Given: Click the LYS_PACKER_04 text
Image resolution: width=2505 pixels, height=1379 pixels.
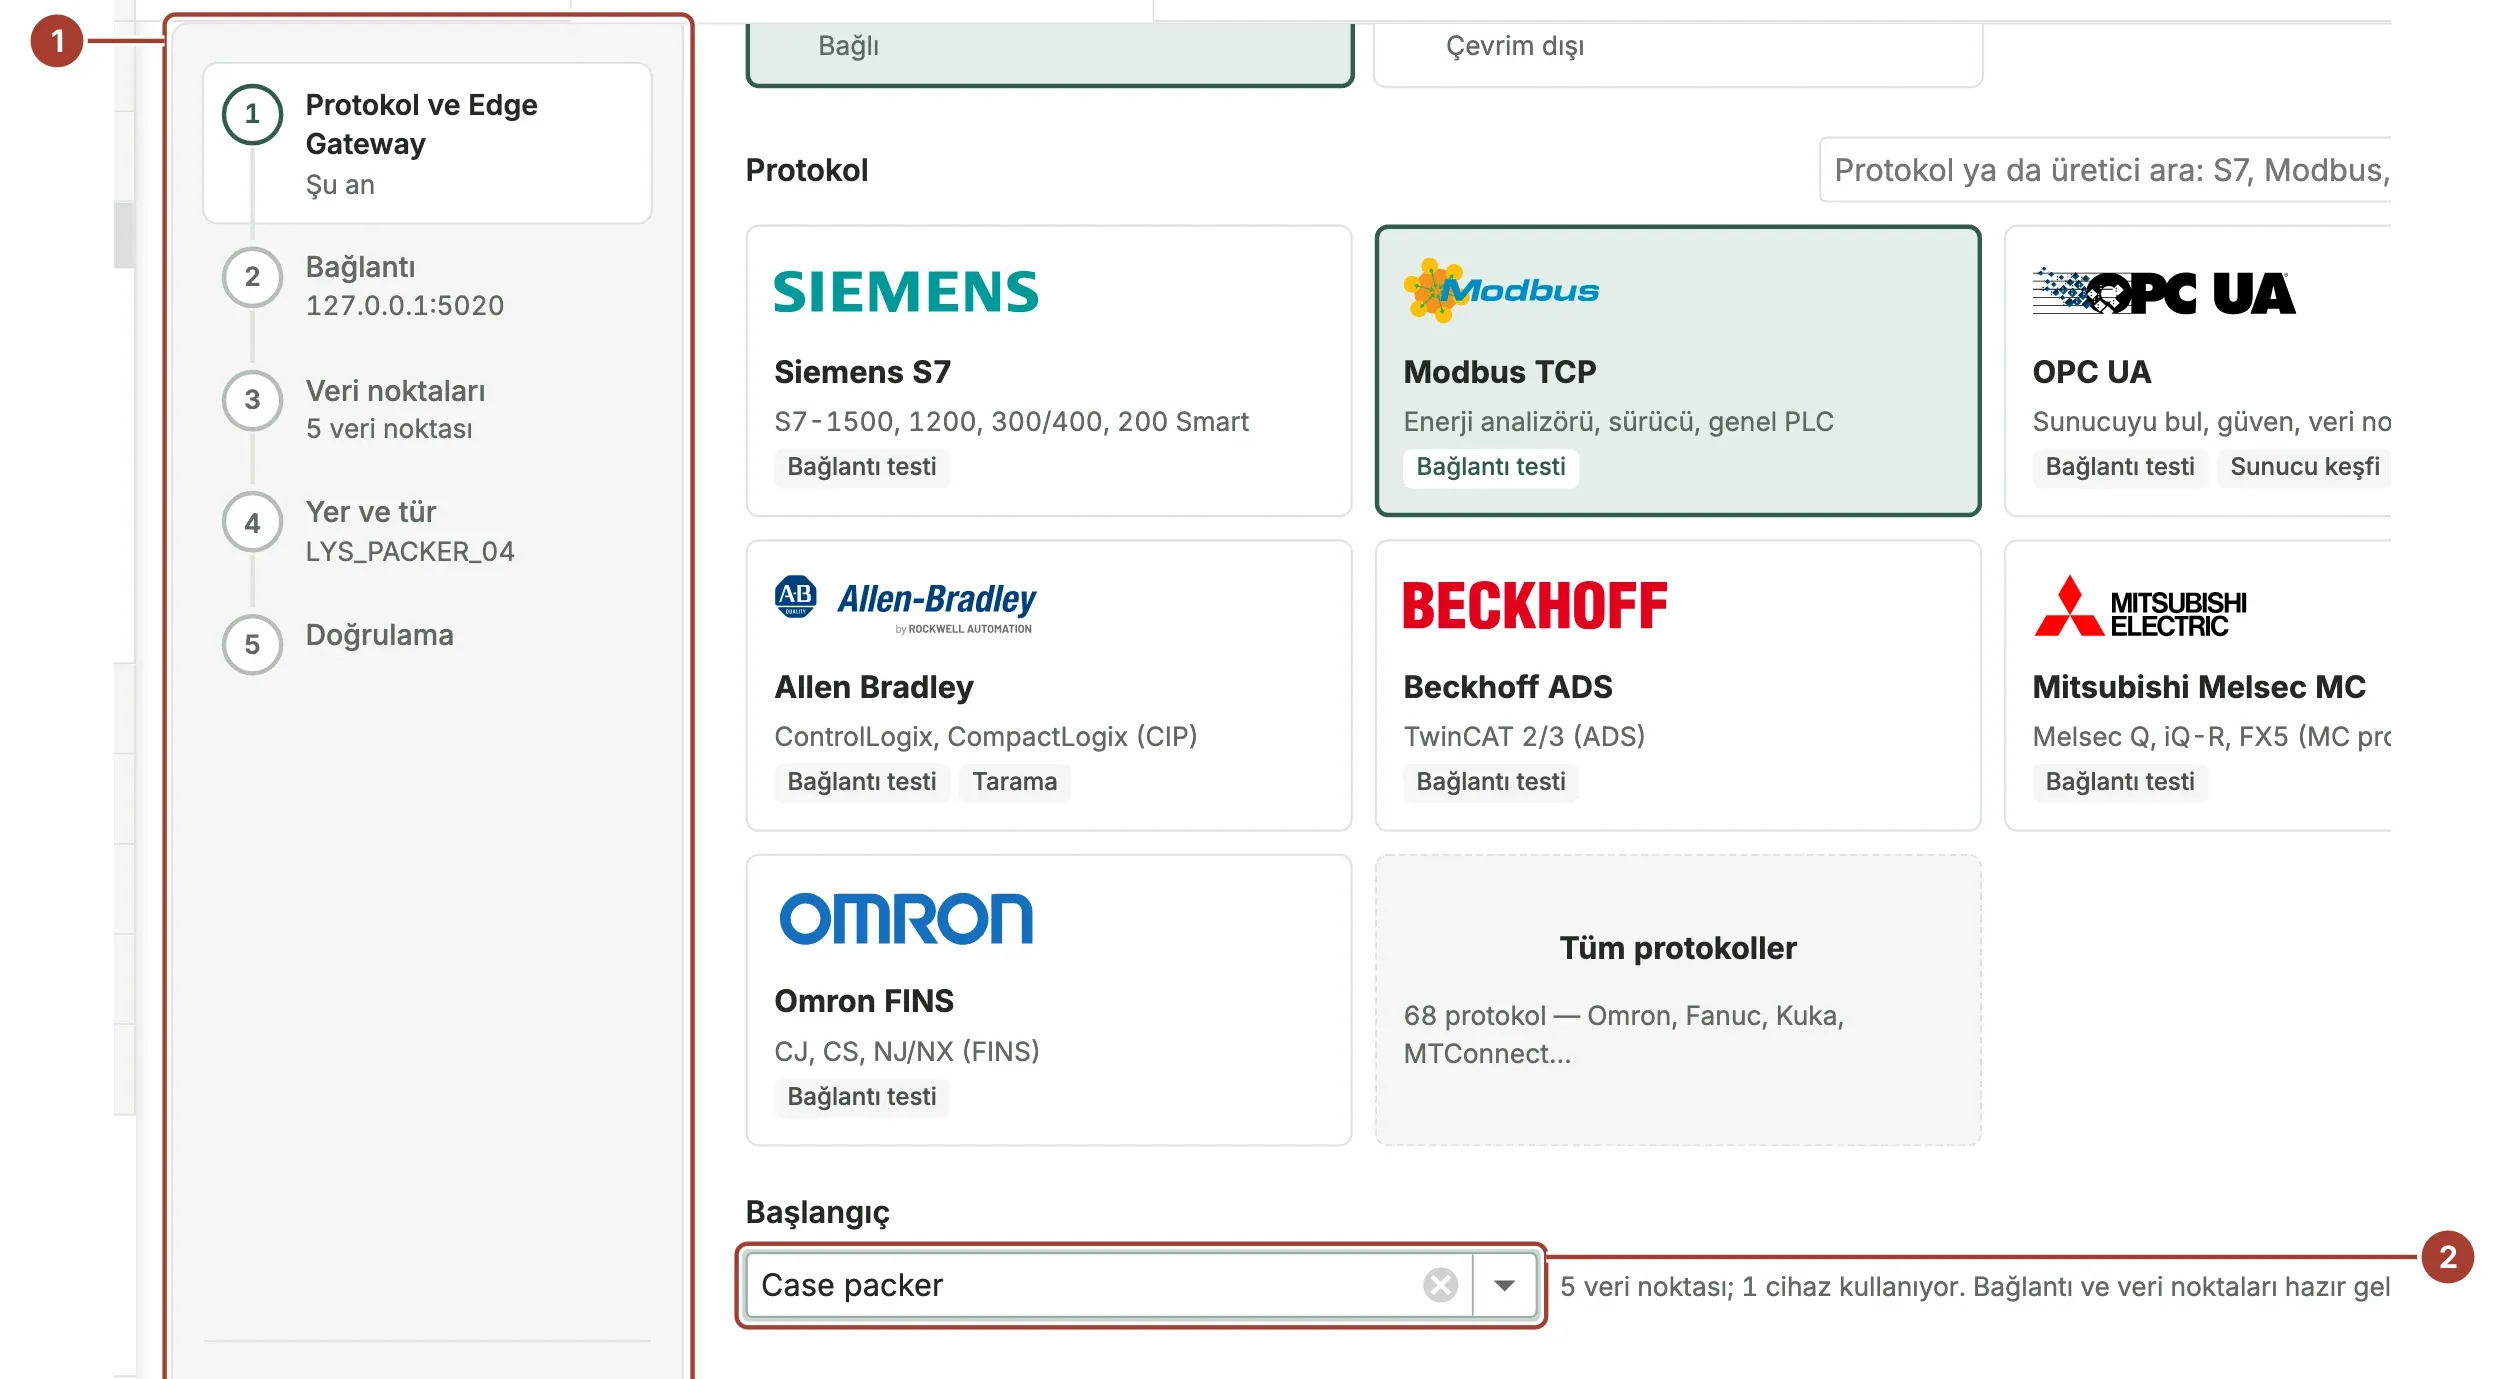Looking at the screenshot, I should 410,551.
